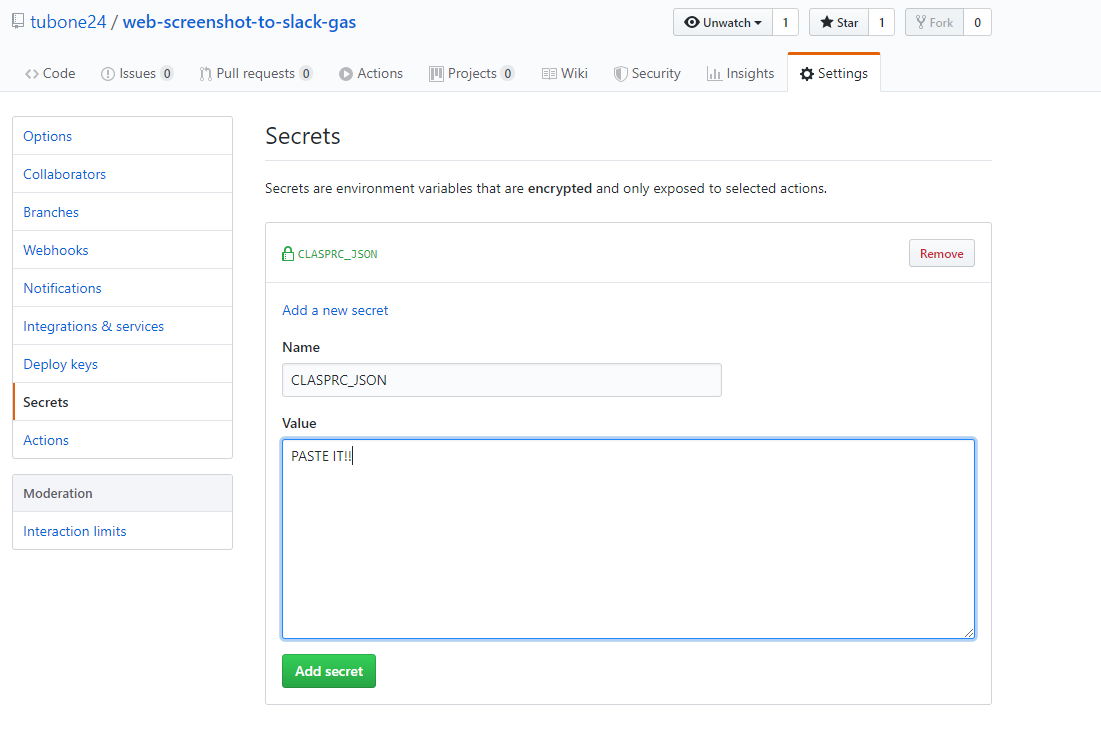Image resolution: width=1101 pixels, height=735 pixels.
Task: Click the lock icon beside CLASPRC_JSON
Action: pyautogui.click(x=288, y=253)
